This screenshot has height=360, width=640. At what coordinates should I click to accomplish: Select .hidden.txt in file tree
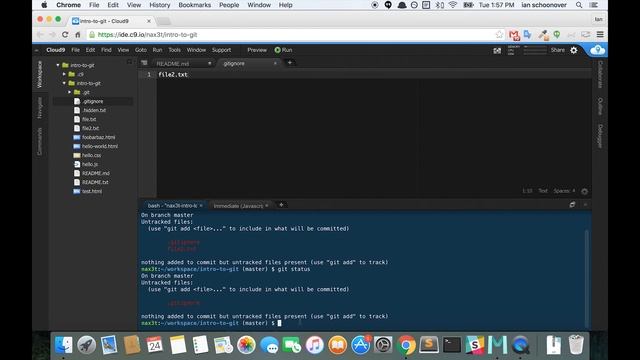click(x=93, y=110)
